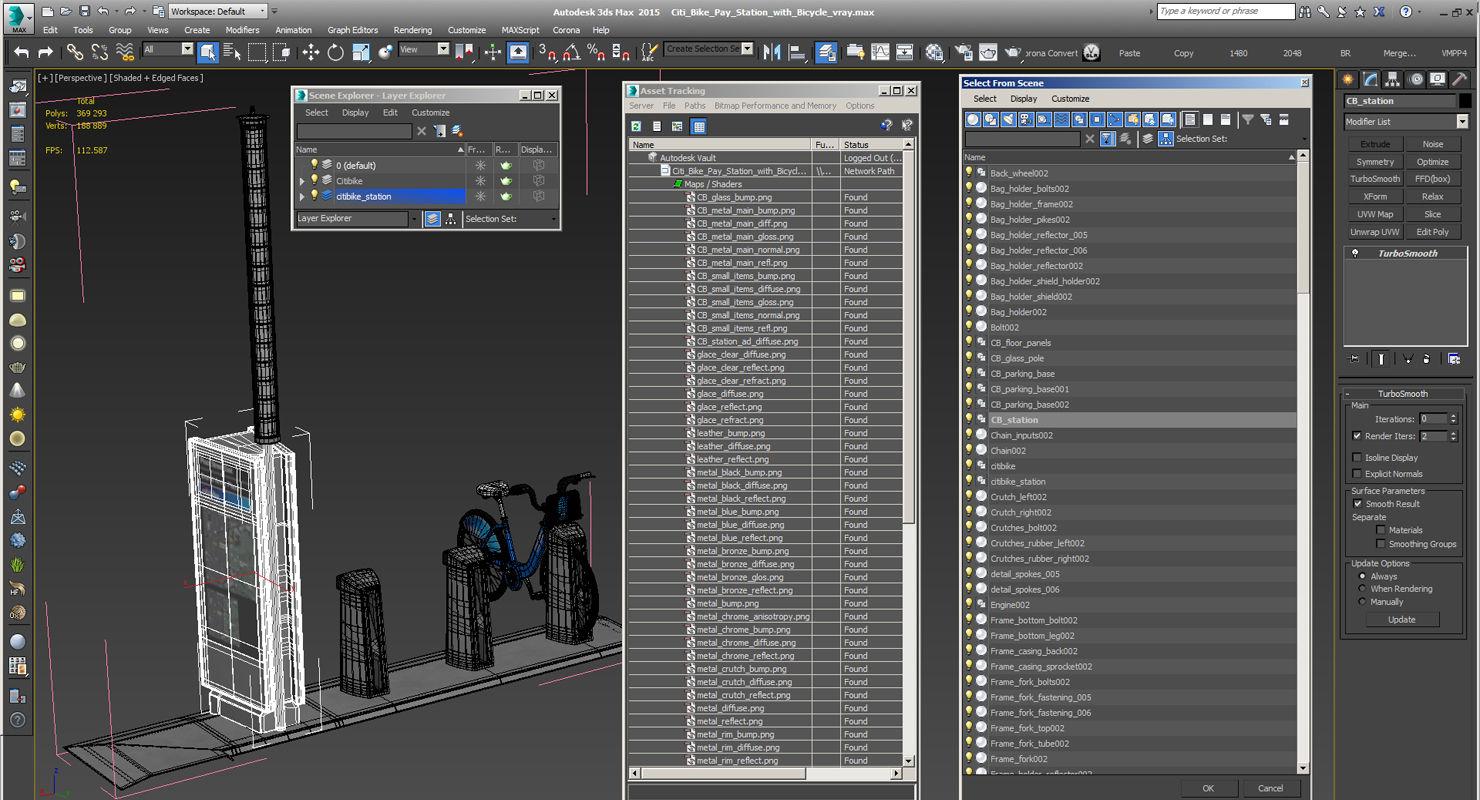
Task: Click the Mirror tool icon
Action: 772,52
